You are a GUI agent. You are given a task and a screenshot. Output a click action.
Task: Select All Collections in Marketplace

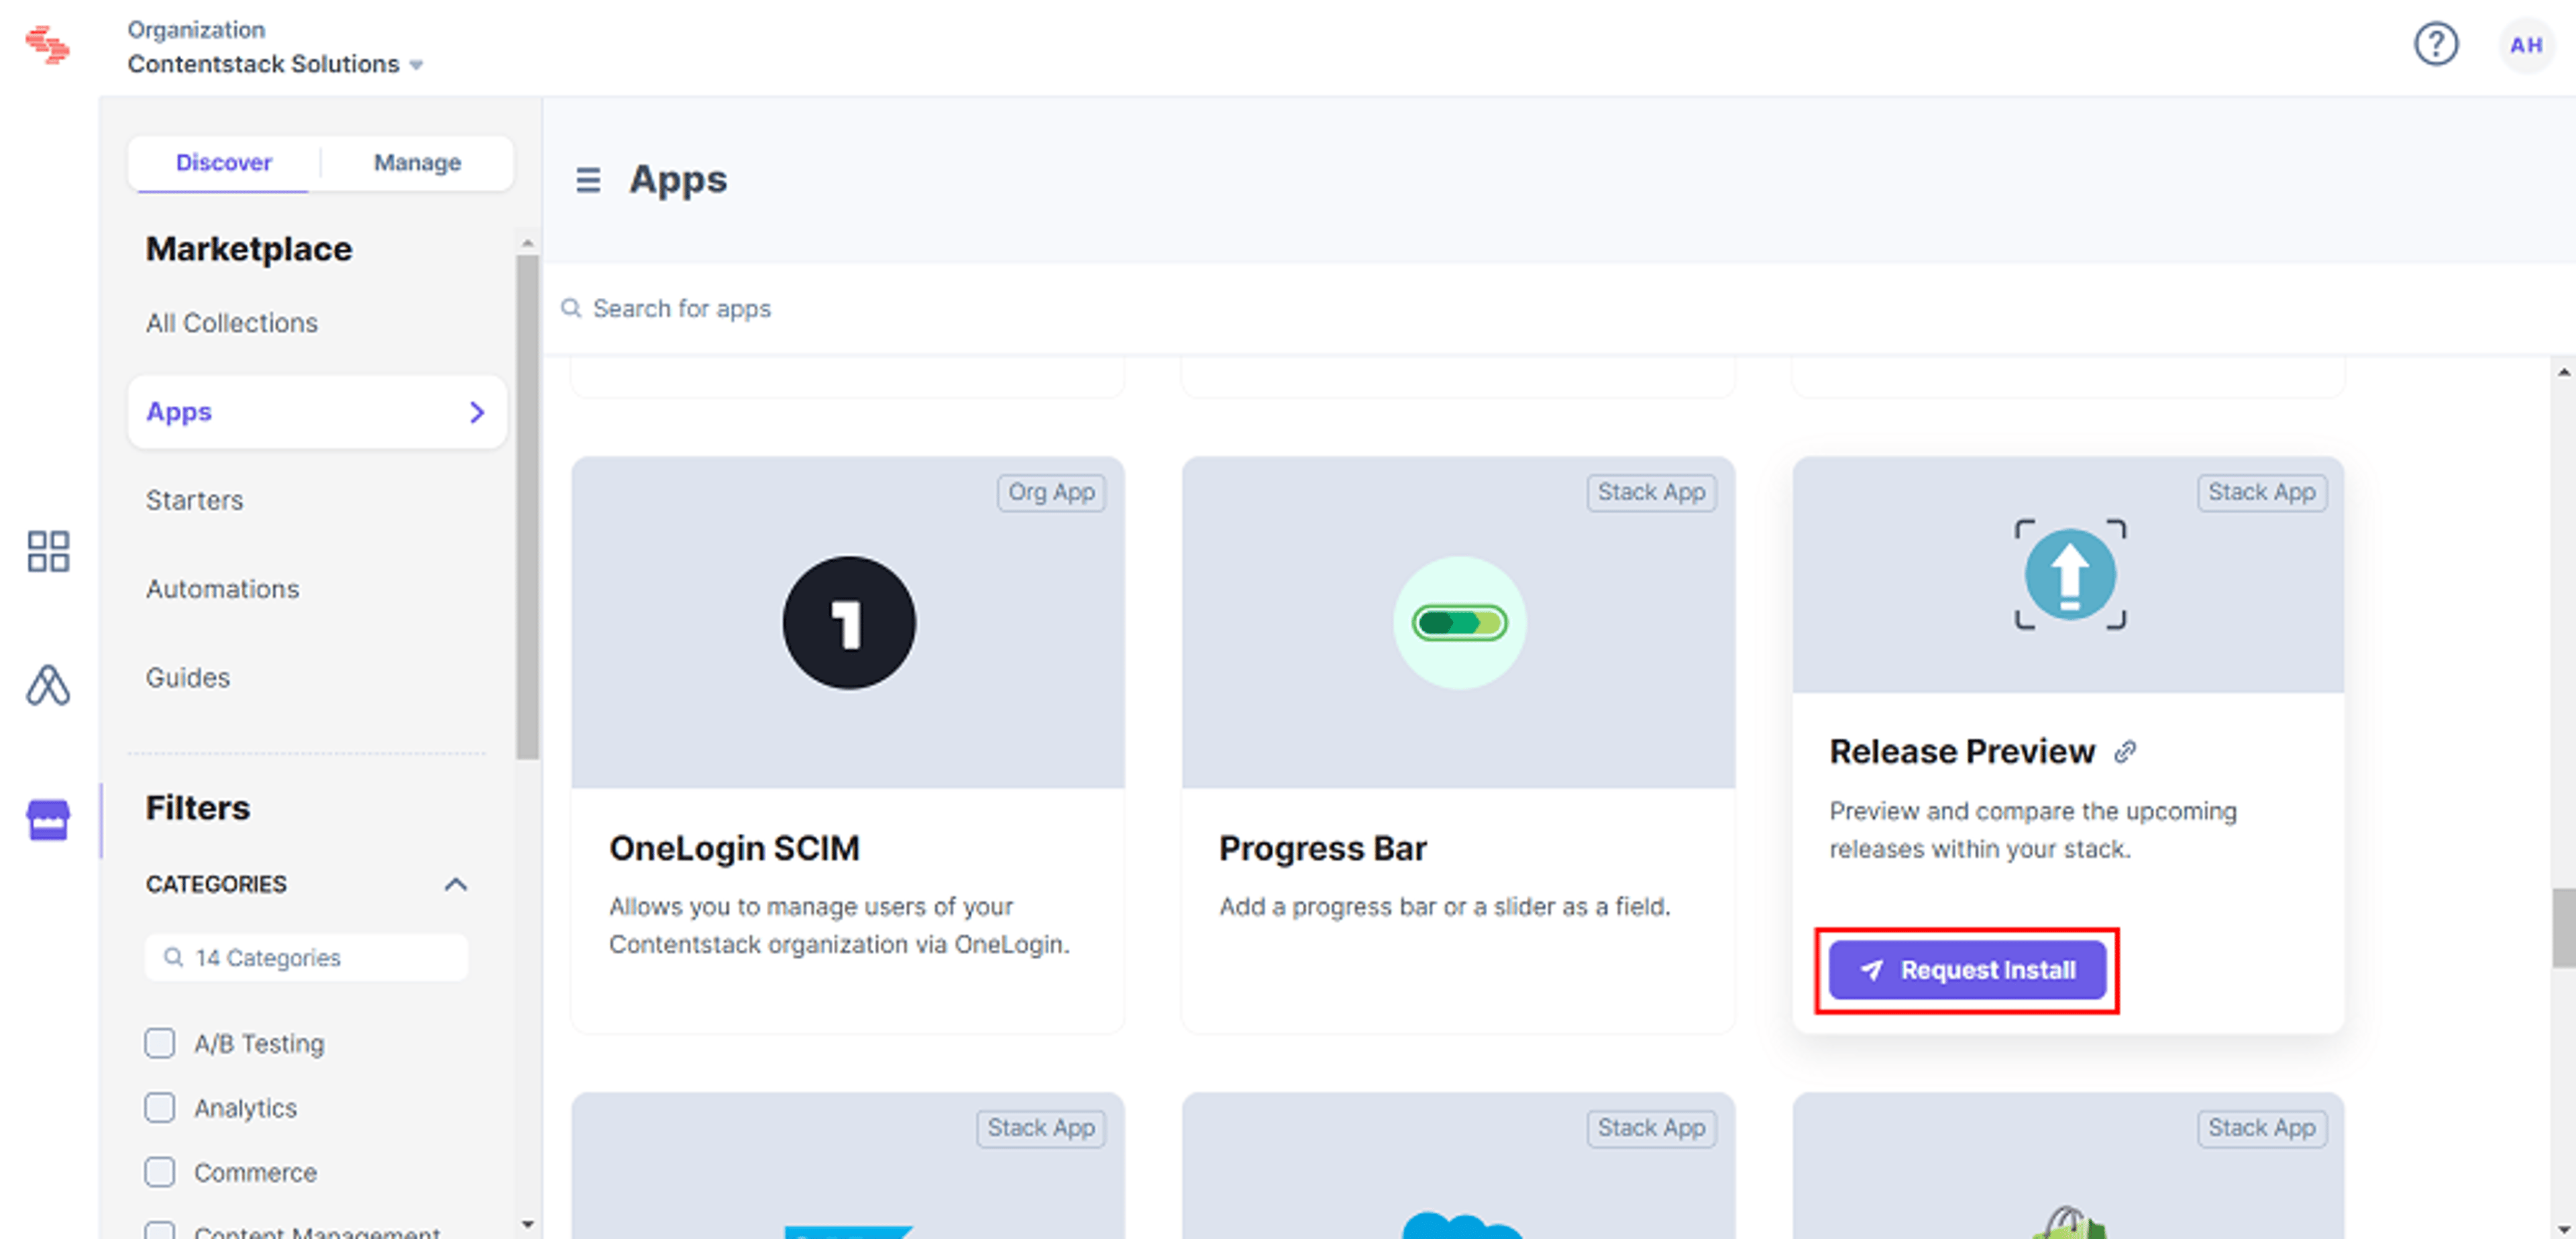pyautogui.click(x=231, y=323)
